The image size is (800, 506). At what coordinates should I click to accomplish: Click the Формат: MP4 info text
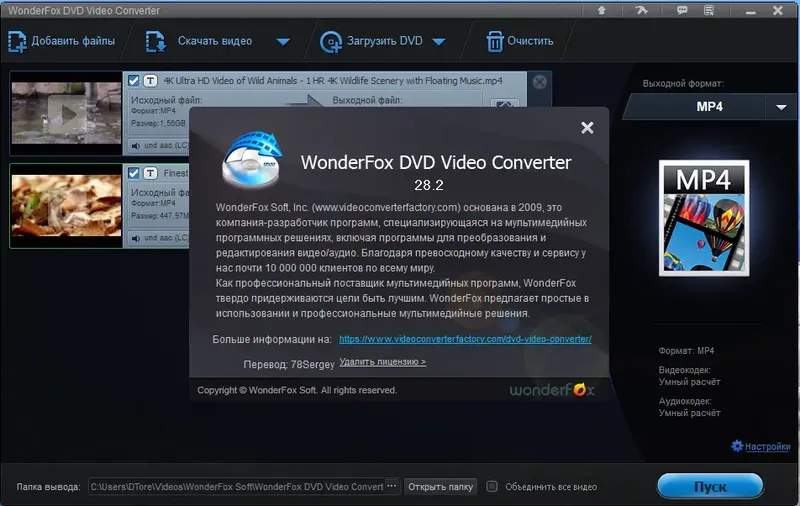coord(686,351)
